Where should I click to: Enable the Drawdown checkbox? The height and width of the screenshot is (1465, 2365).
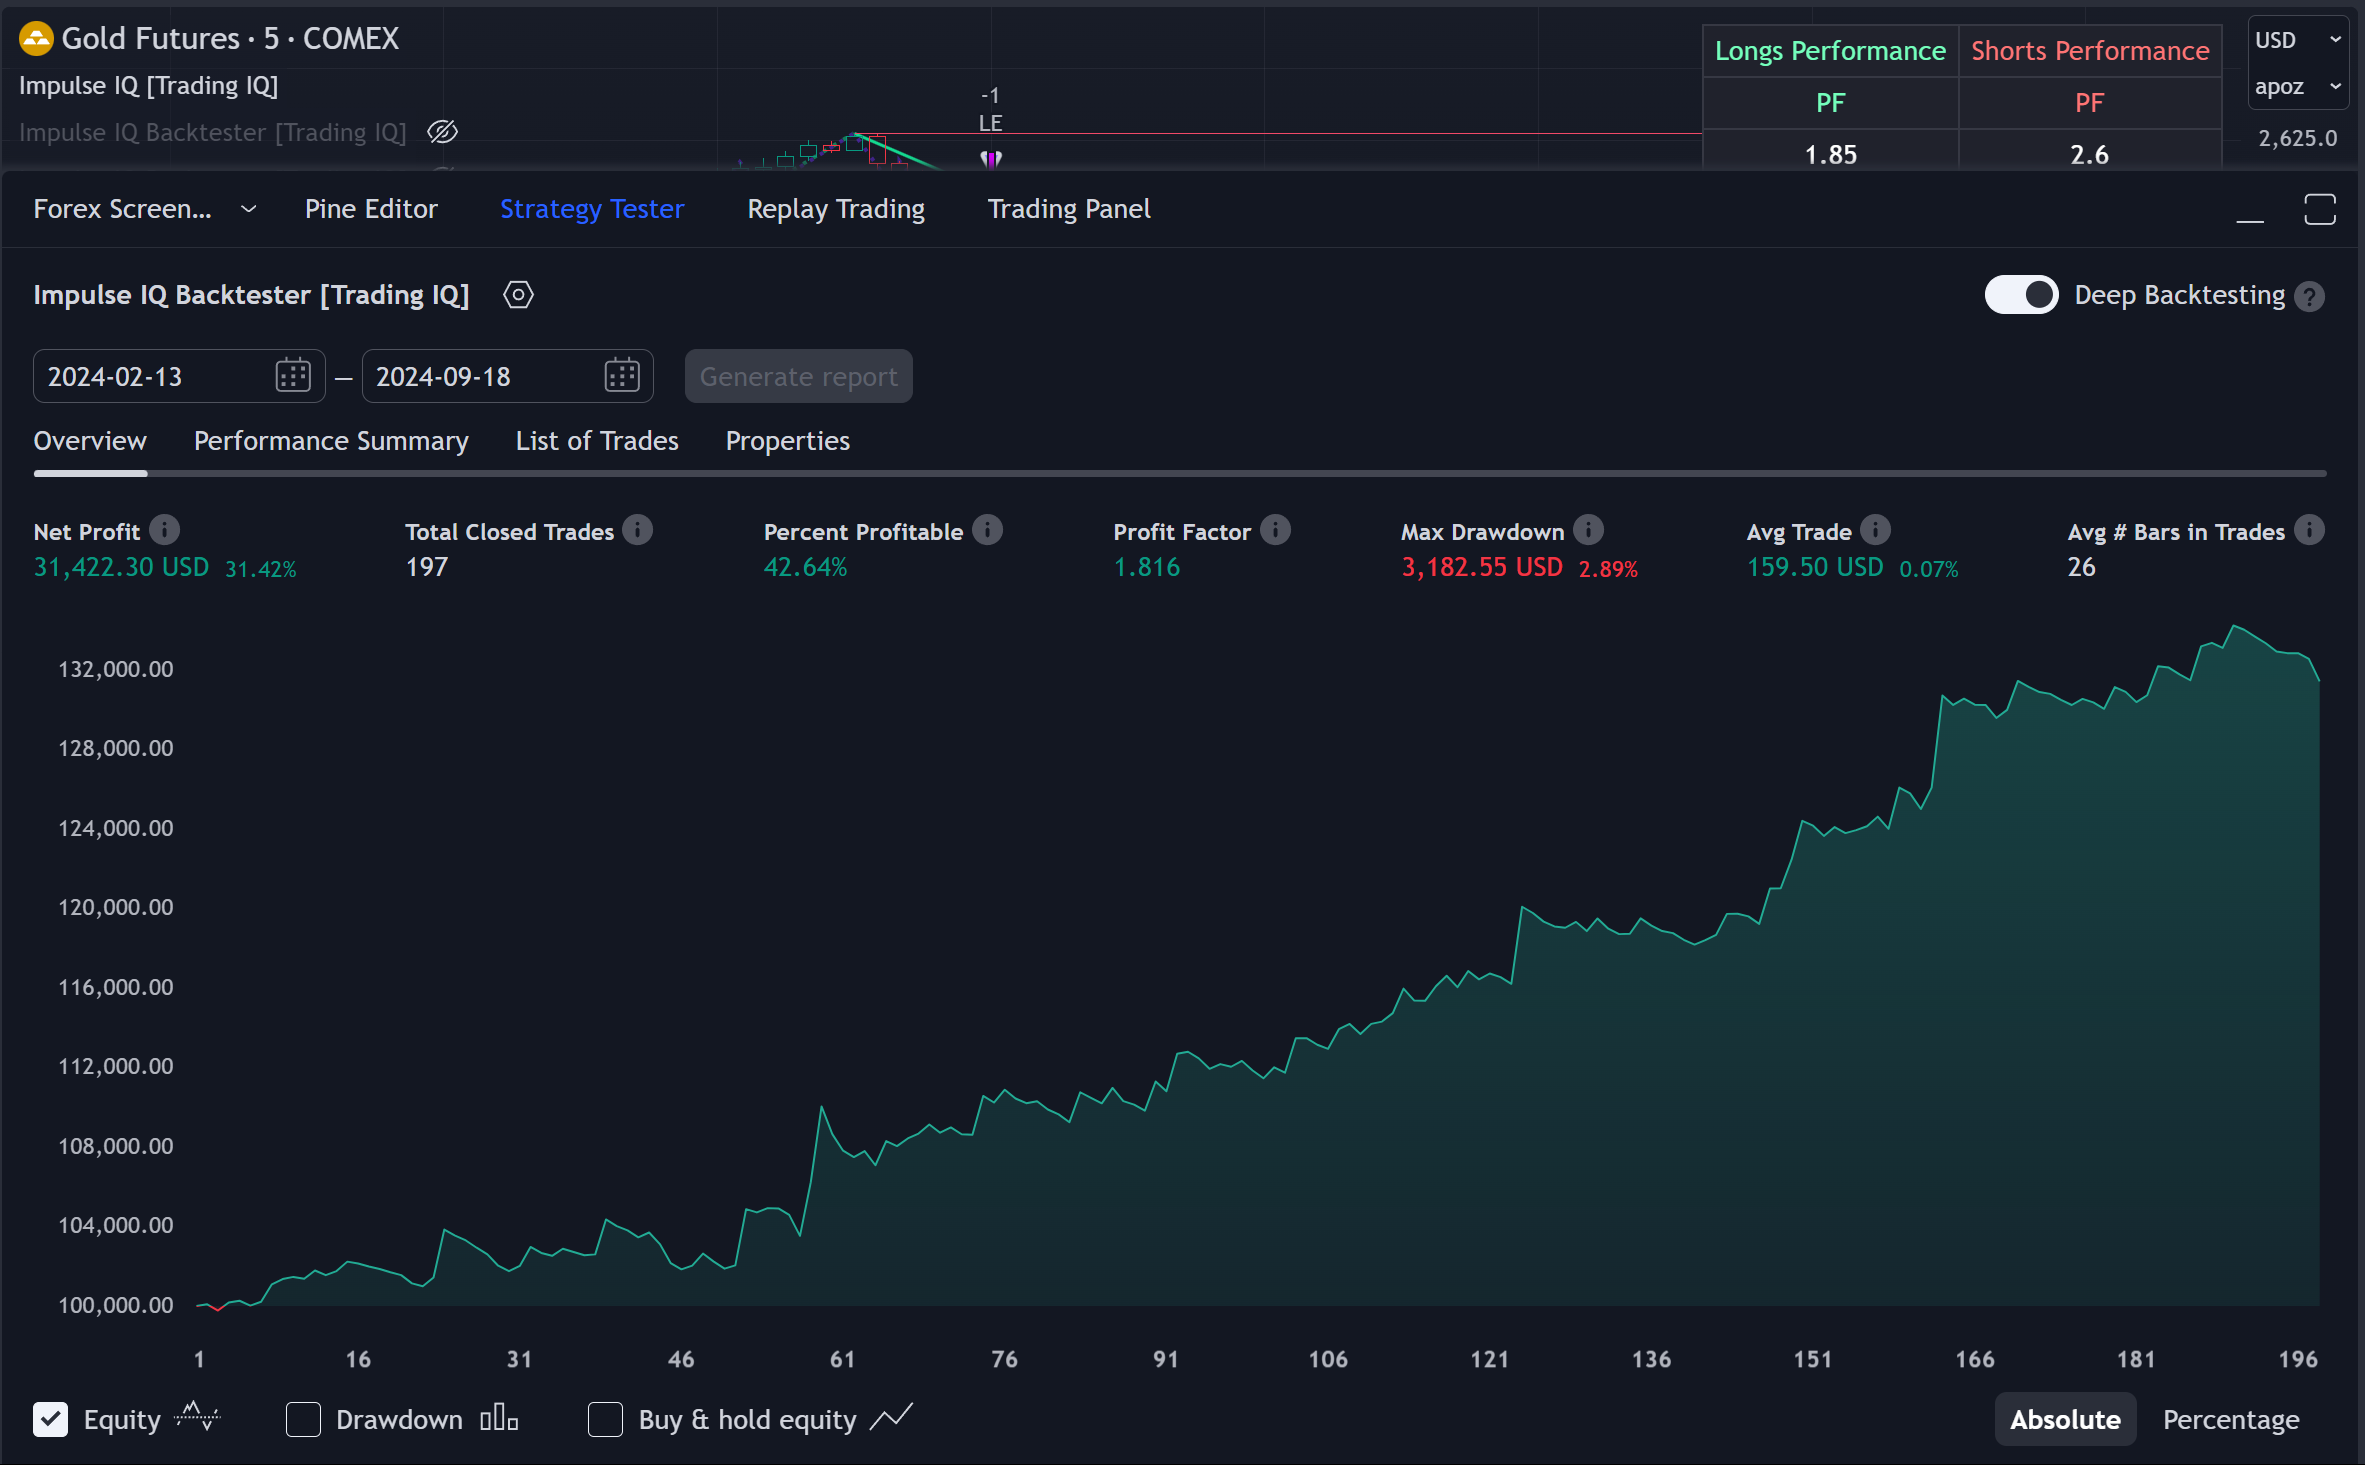(x=303, y=1419)
